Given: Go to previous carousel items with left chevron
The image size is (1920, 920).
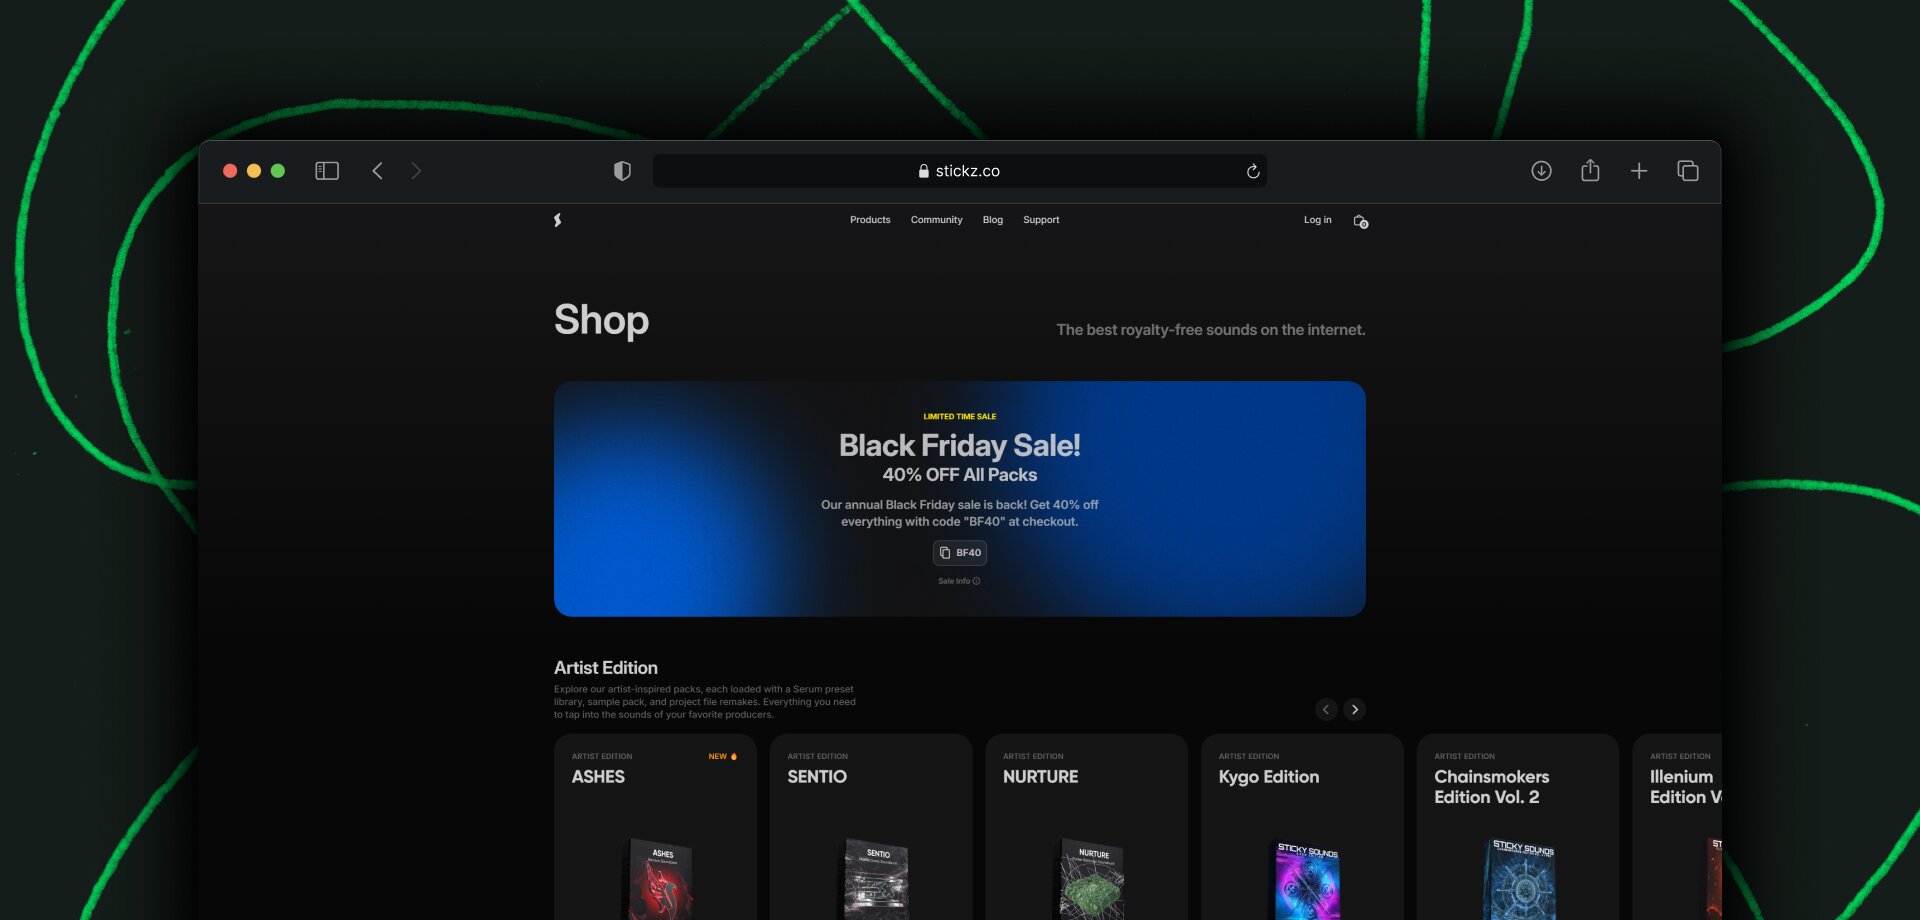Looking at the screenshot, I should [x=1326, y=709].
